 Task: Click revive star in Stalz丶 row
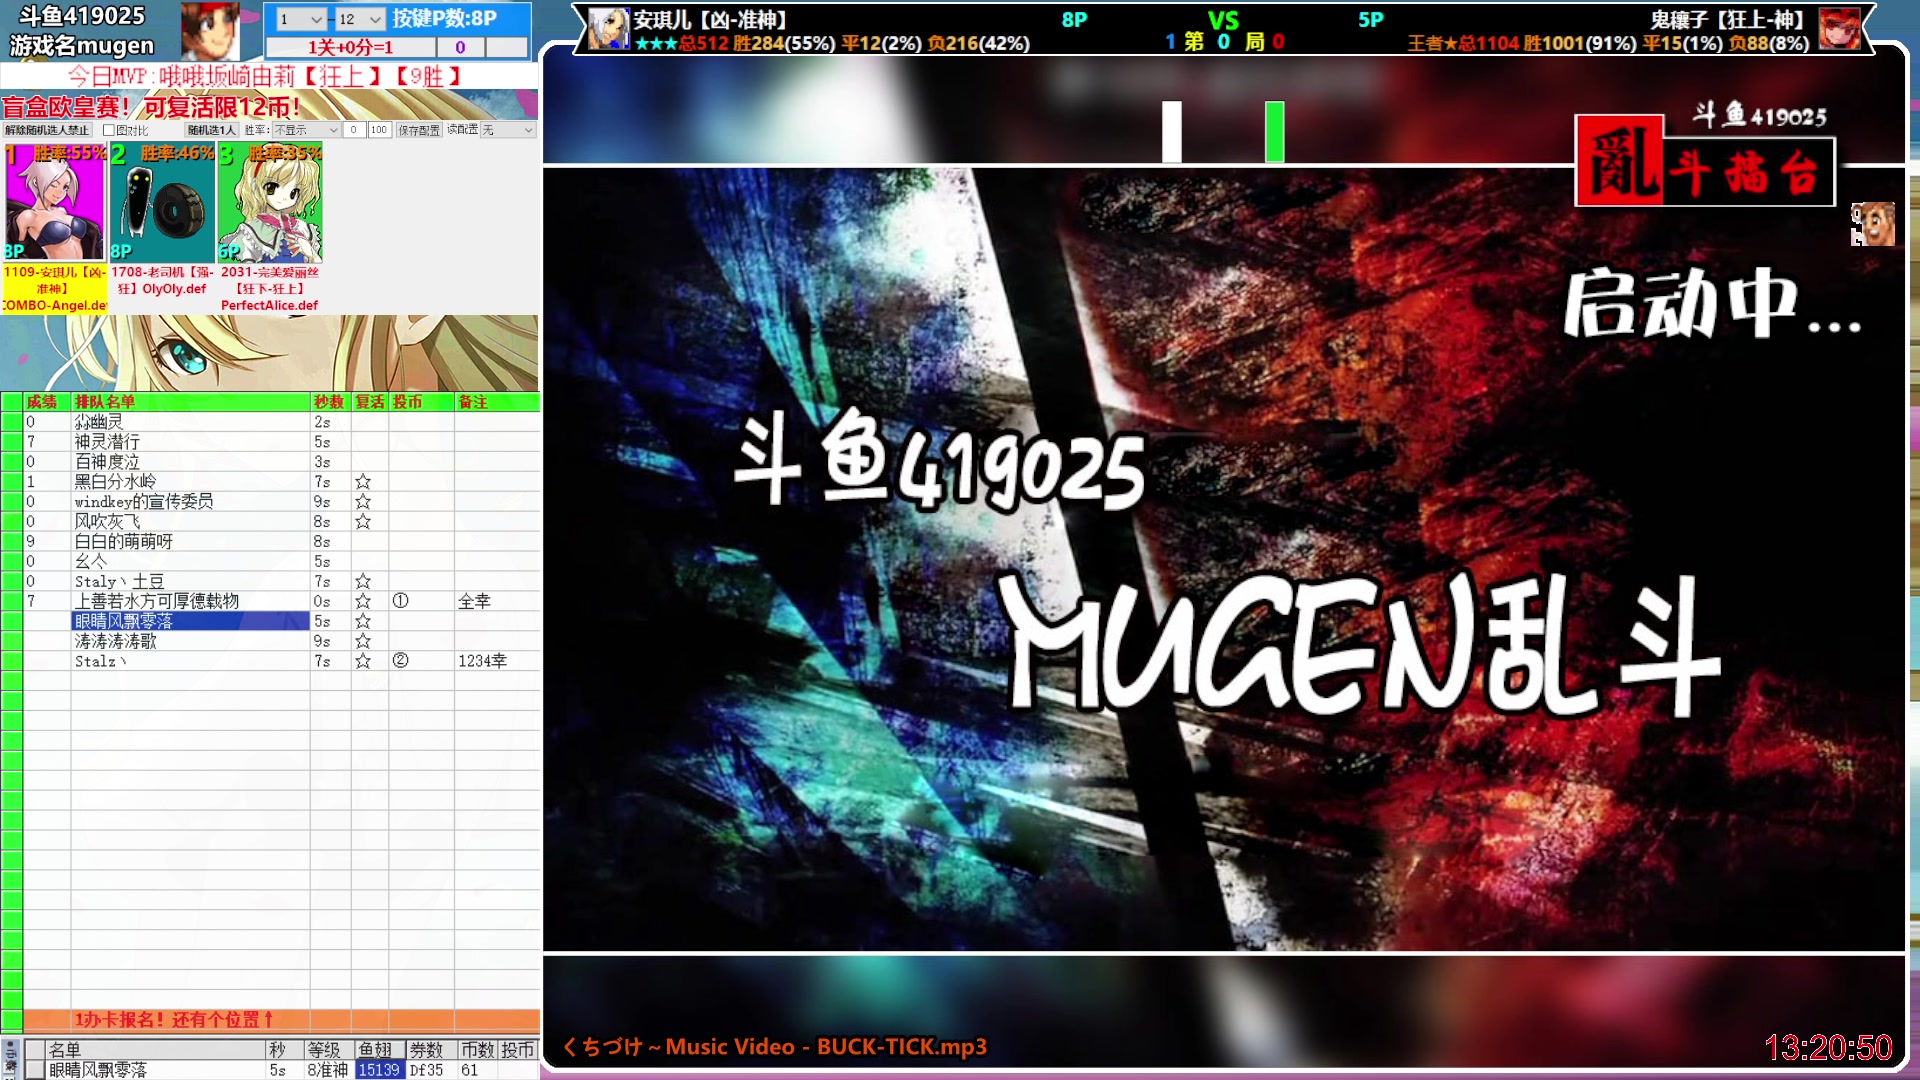coord(363,662)
